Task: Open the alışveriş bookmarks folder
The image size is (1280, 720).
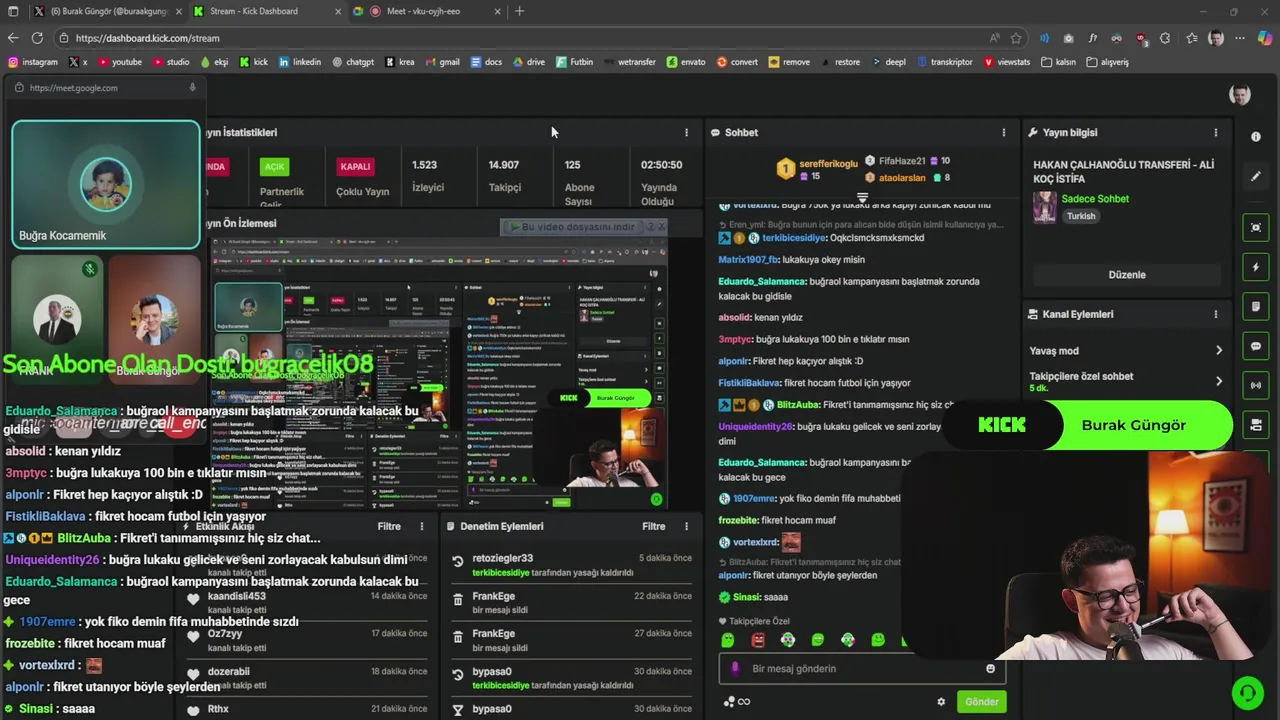Action: [x=1107, y=62]
